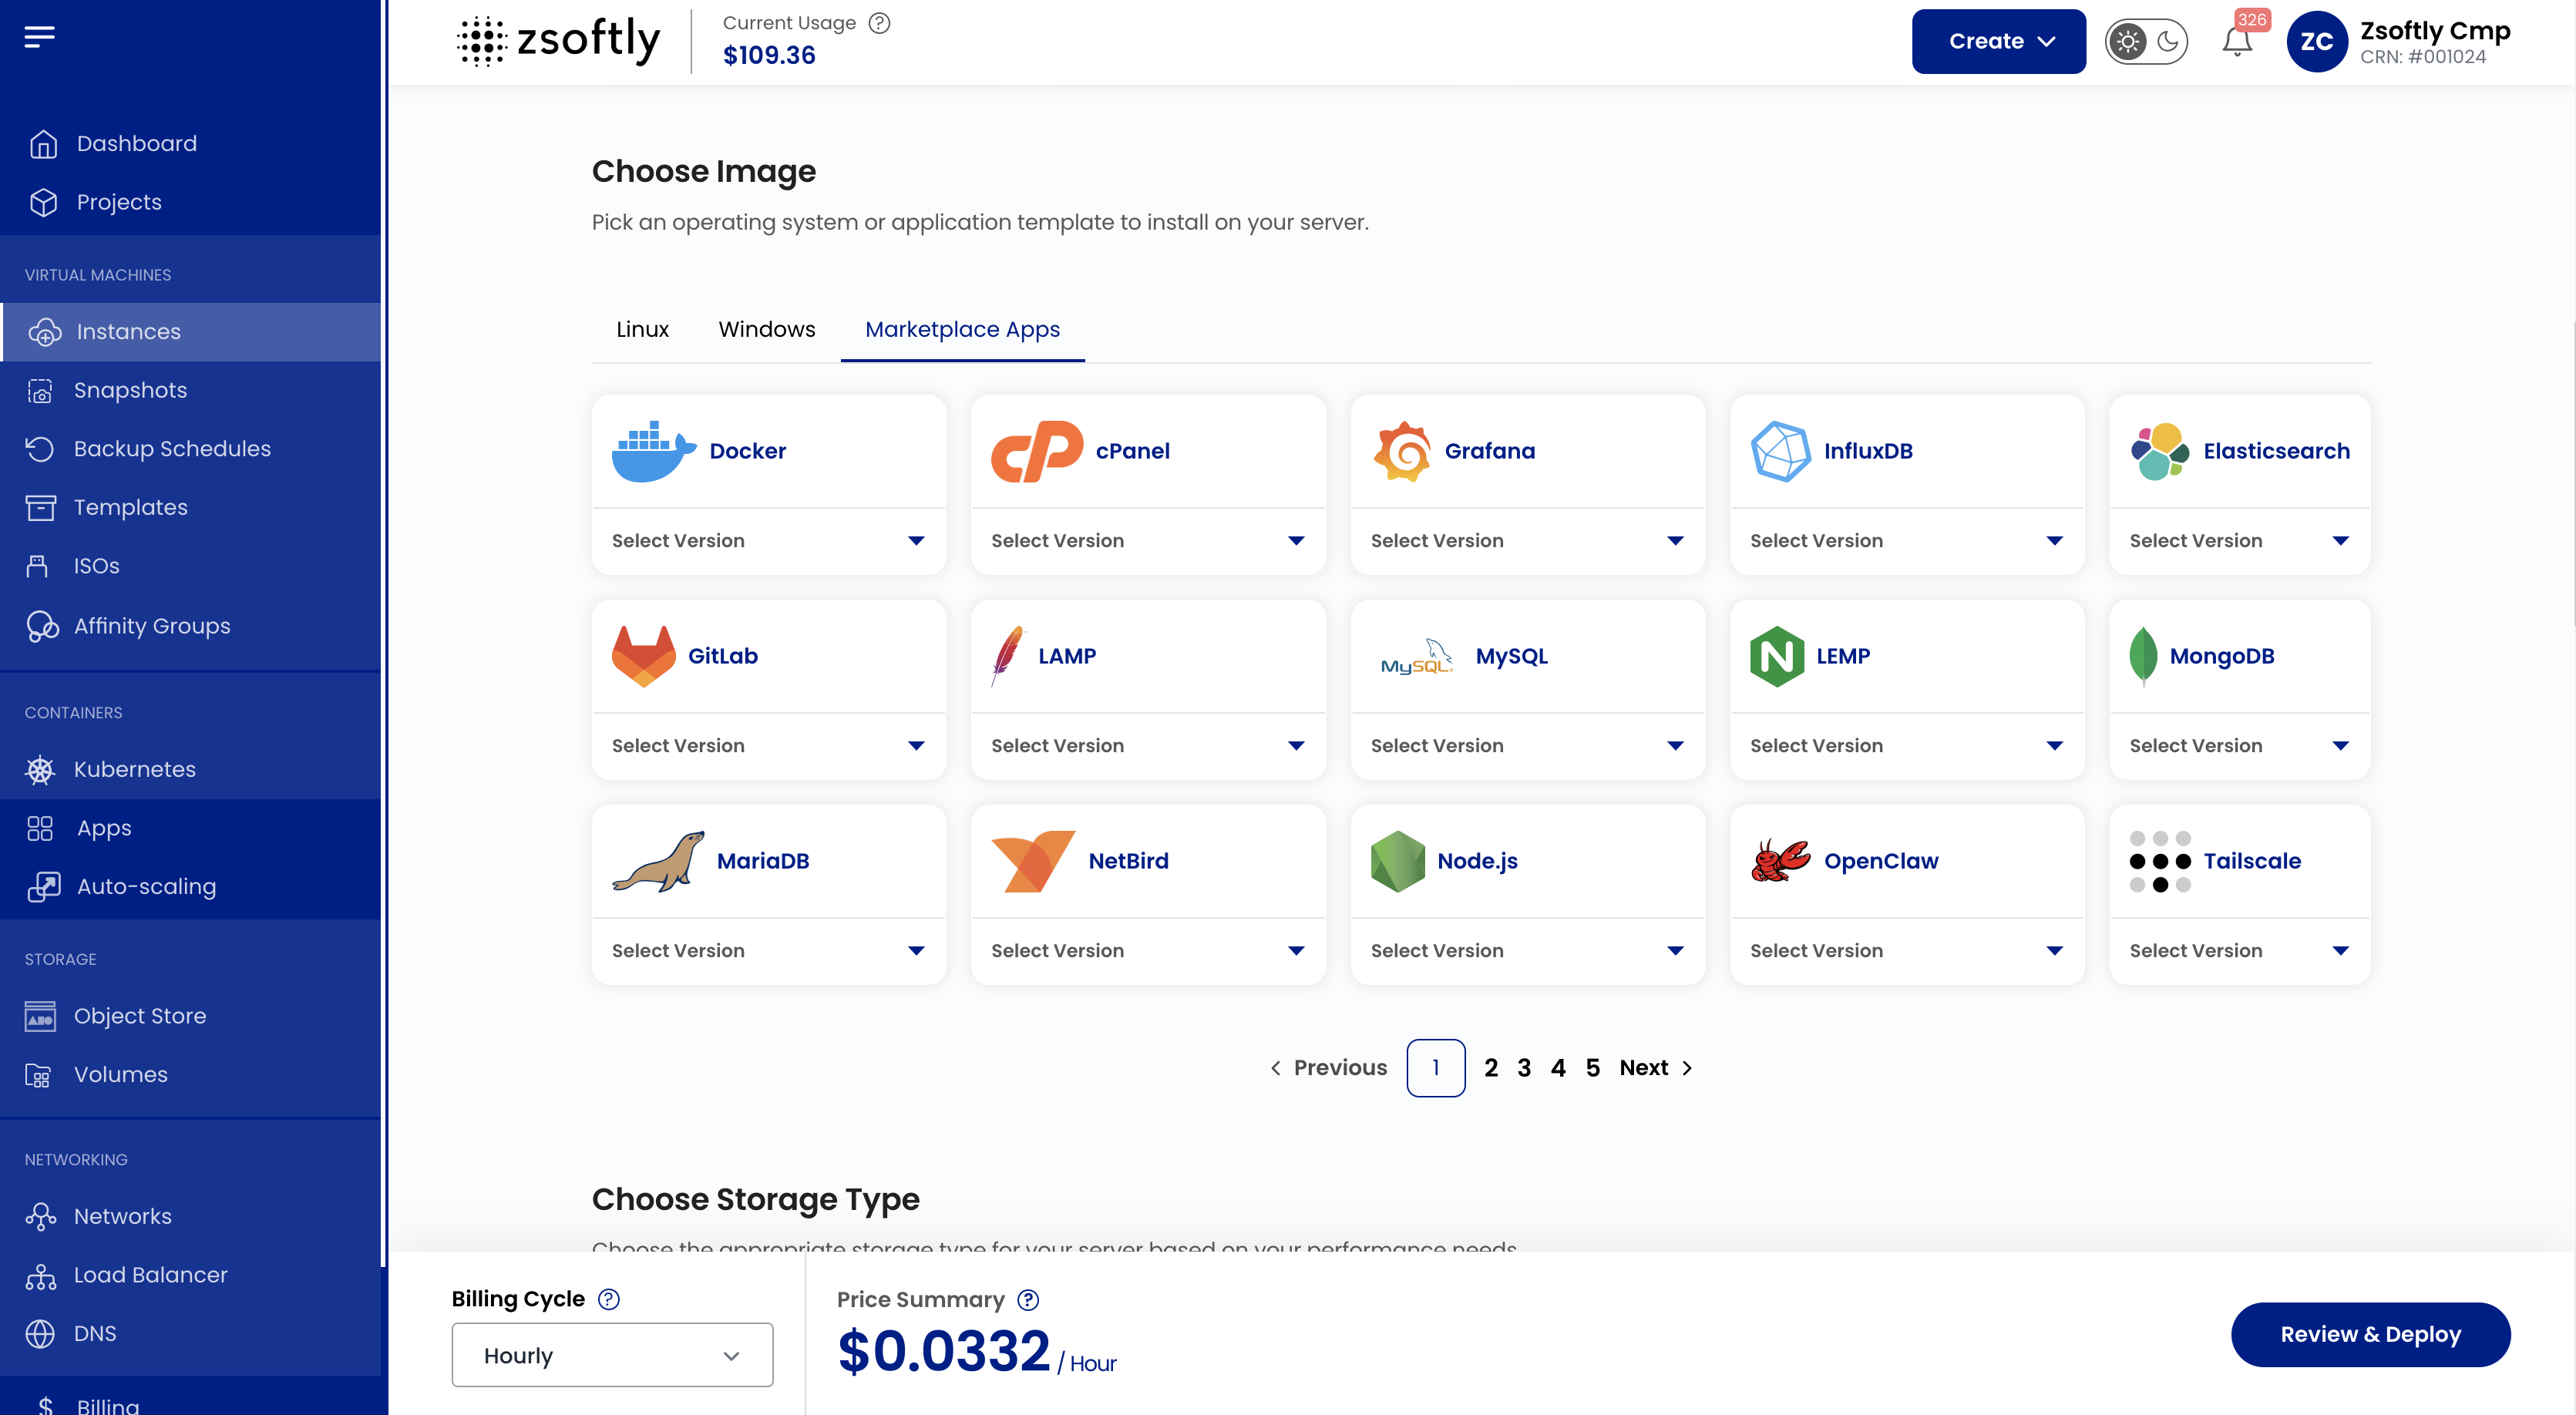Open MySQL Select Version dropdown
This screenshot has width=2576, height=1415.
click(x=1527, y=746)
